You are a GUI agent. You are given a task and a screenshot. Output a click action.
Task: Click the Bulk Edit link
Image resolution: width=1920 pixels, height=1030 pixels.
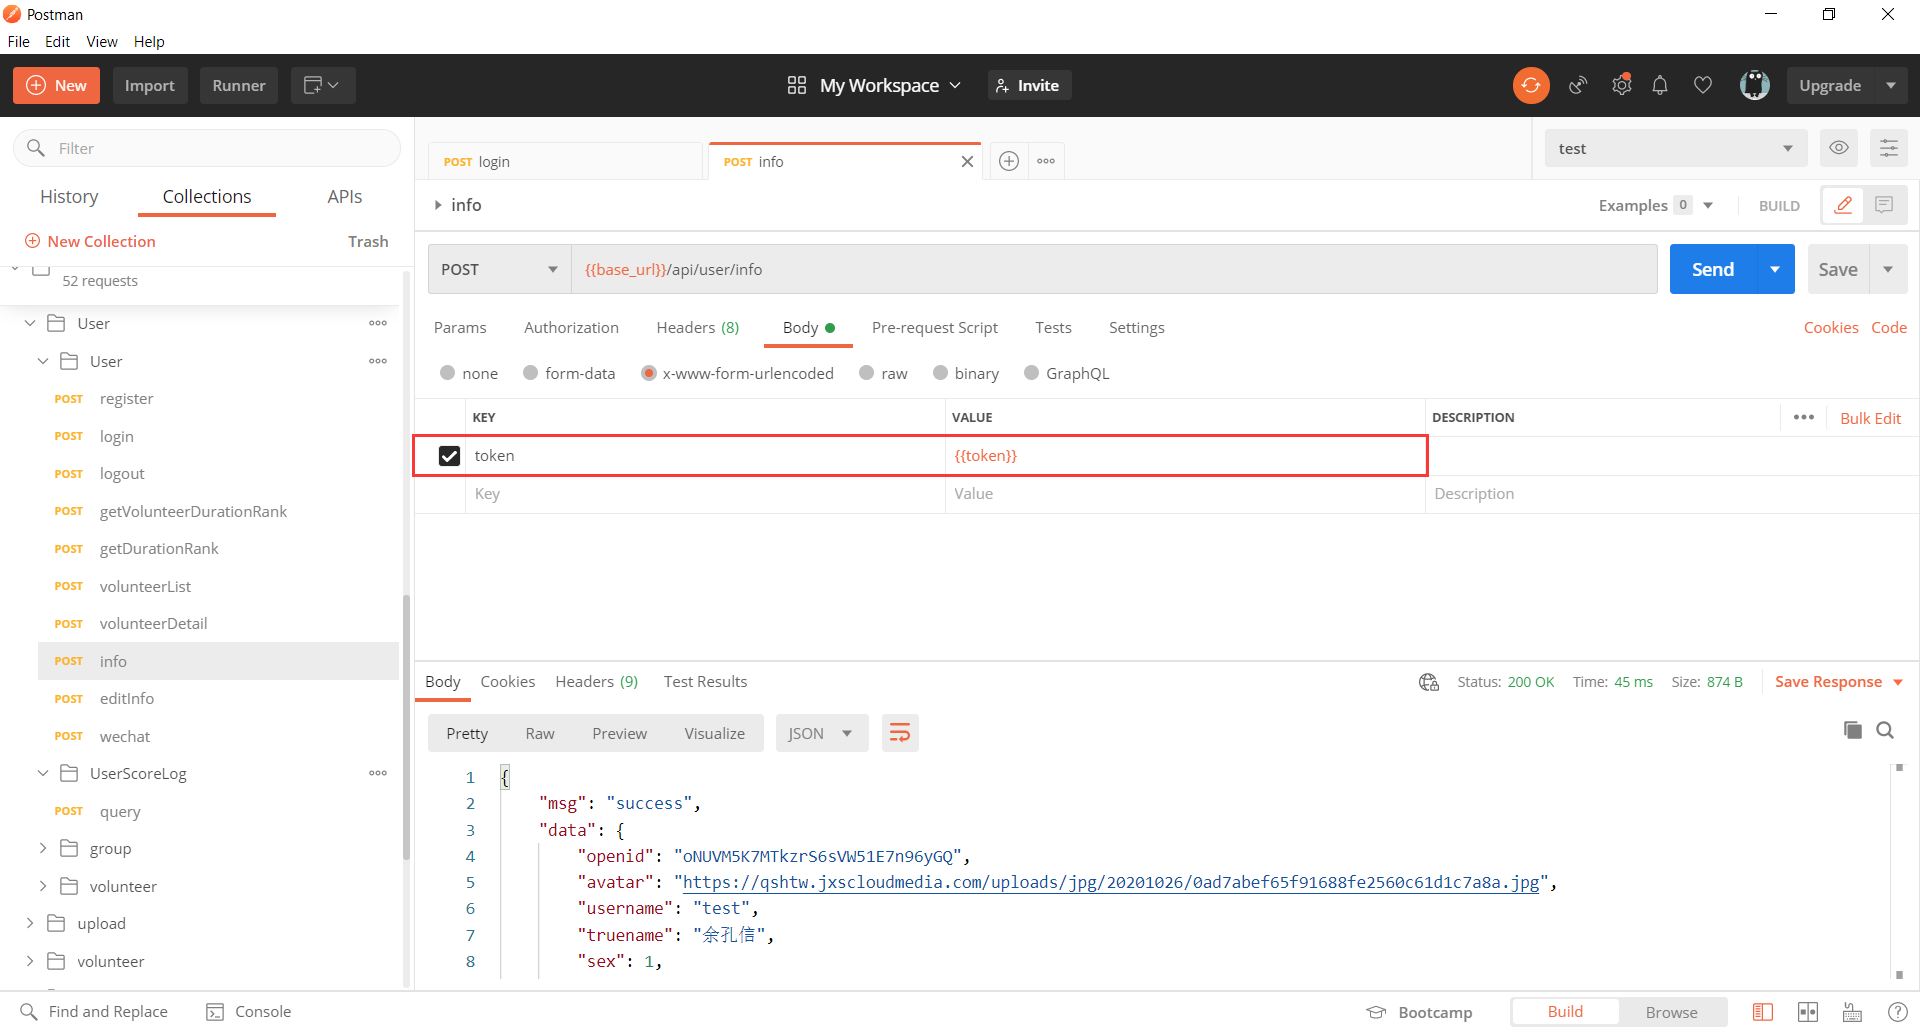click(1870, 418)
